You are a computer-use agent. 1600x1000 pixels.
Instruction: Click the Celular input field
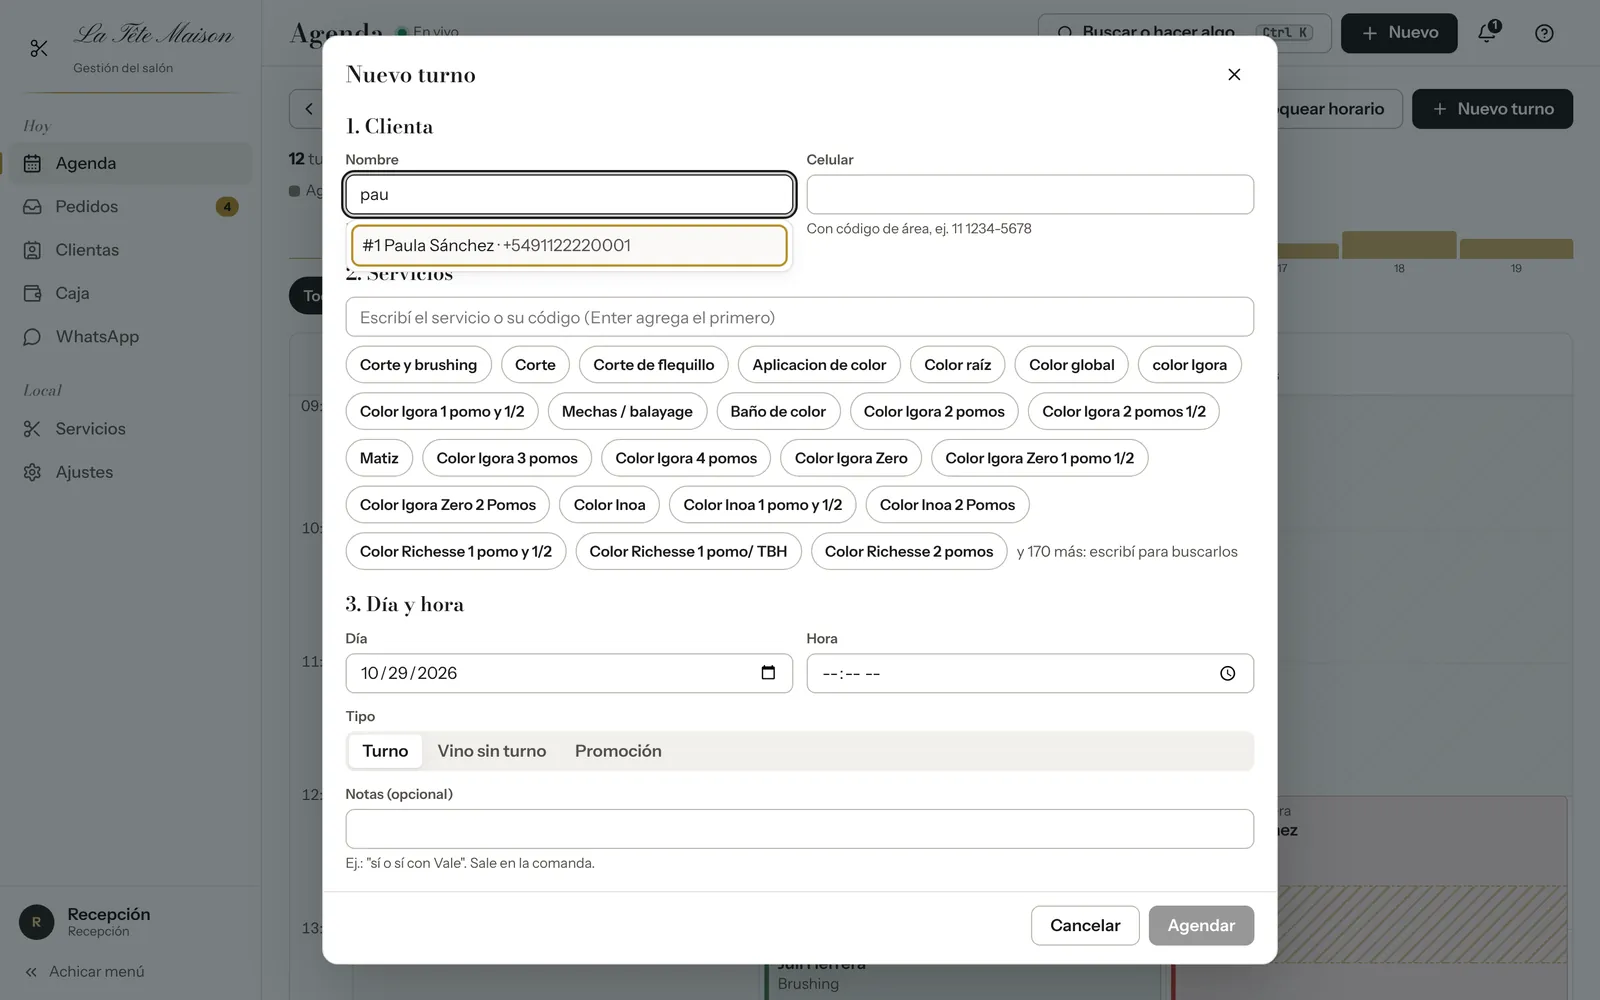(x=1030, y=194)
